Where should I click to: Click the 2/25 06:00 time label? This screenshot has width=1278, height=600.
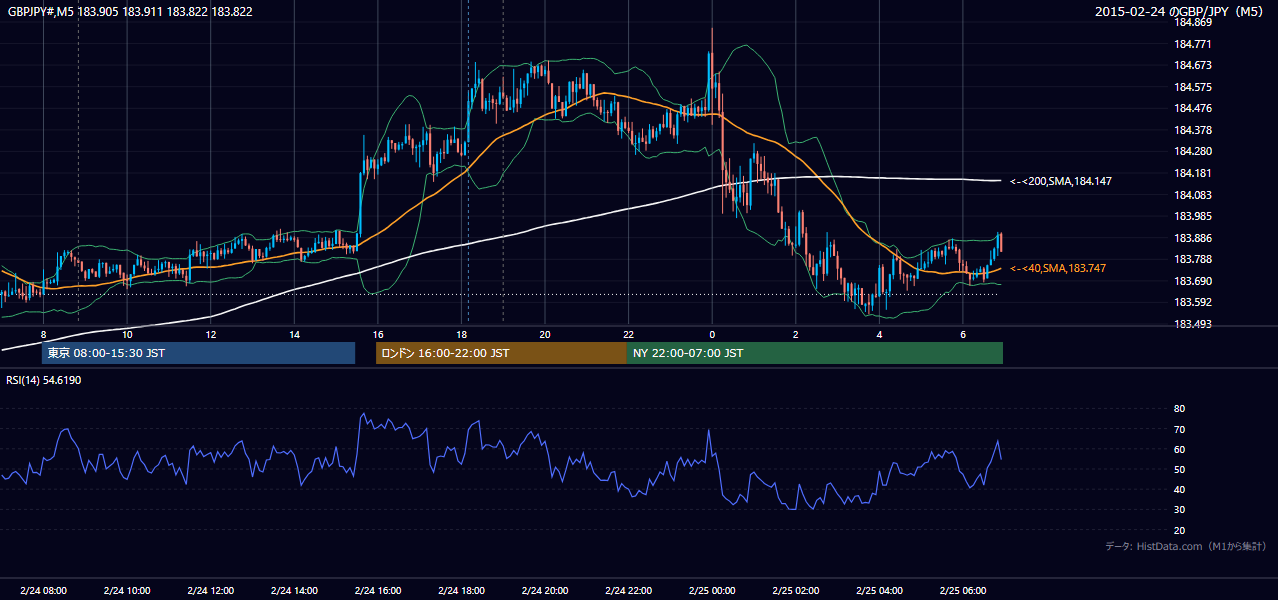click(x=962, y=590)
